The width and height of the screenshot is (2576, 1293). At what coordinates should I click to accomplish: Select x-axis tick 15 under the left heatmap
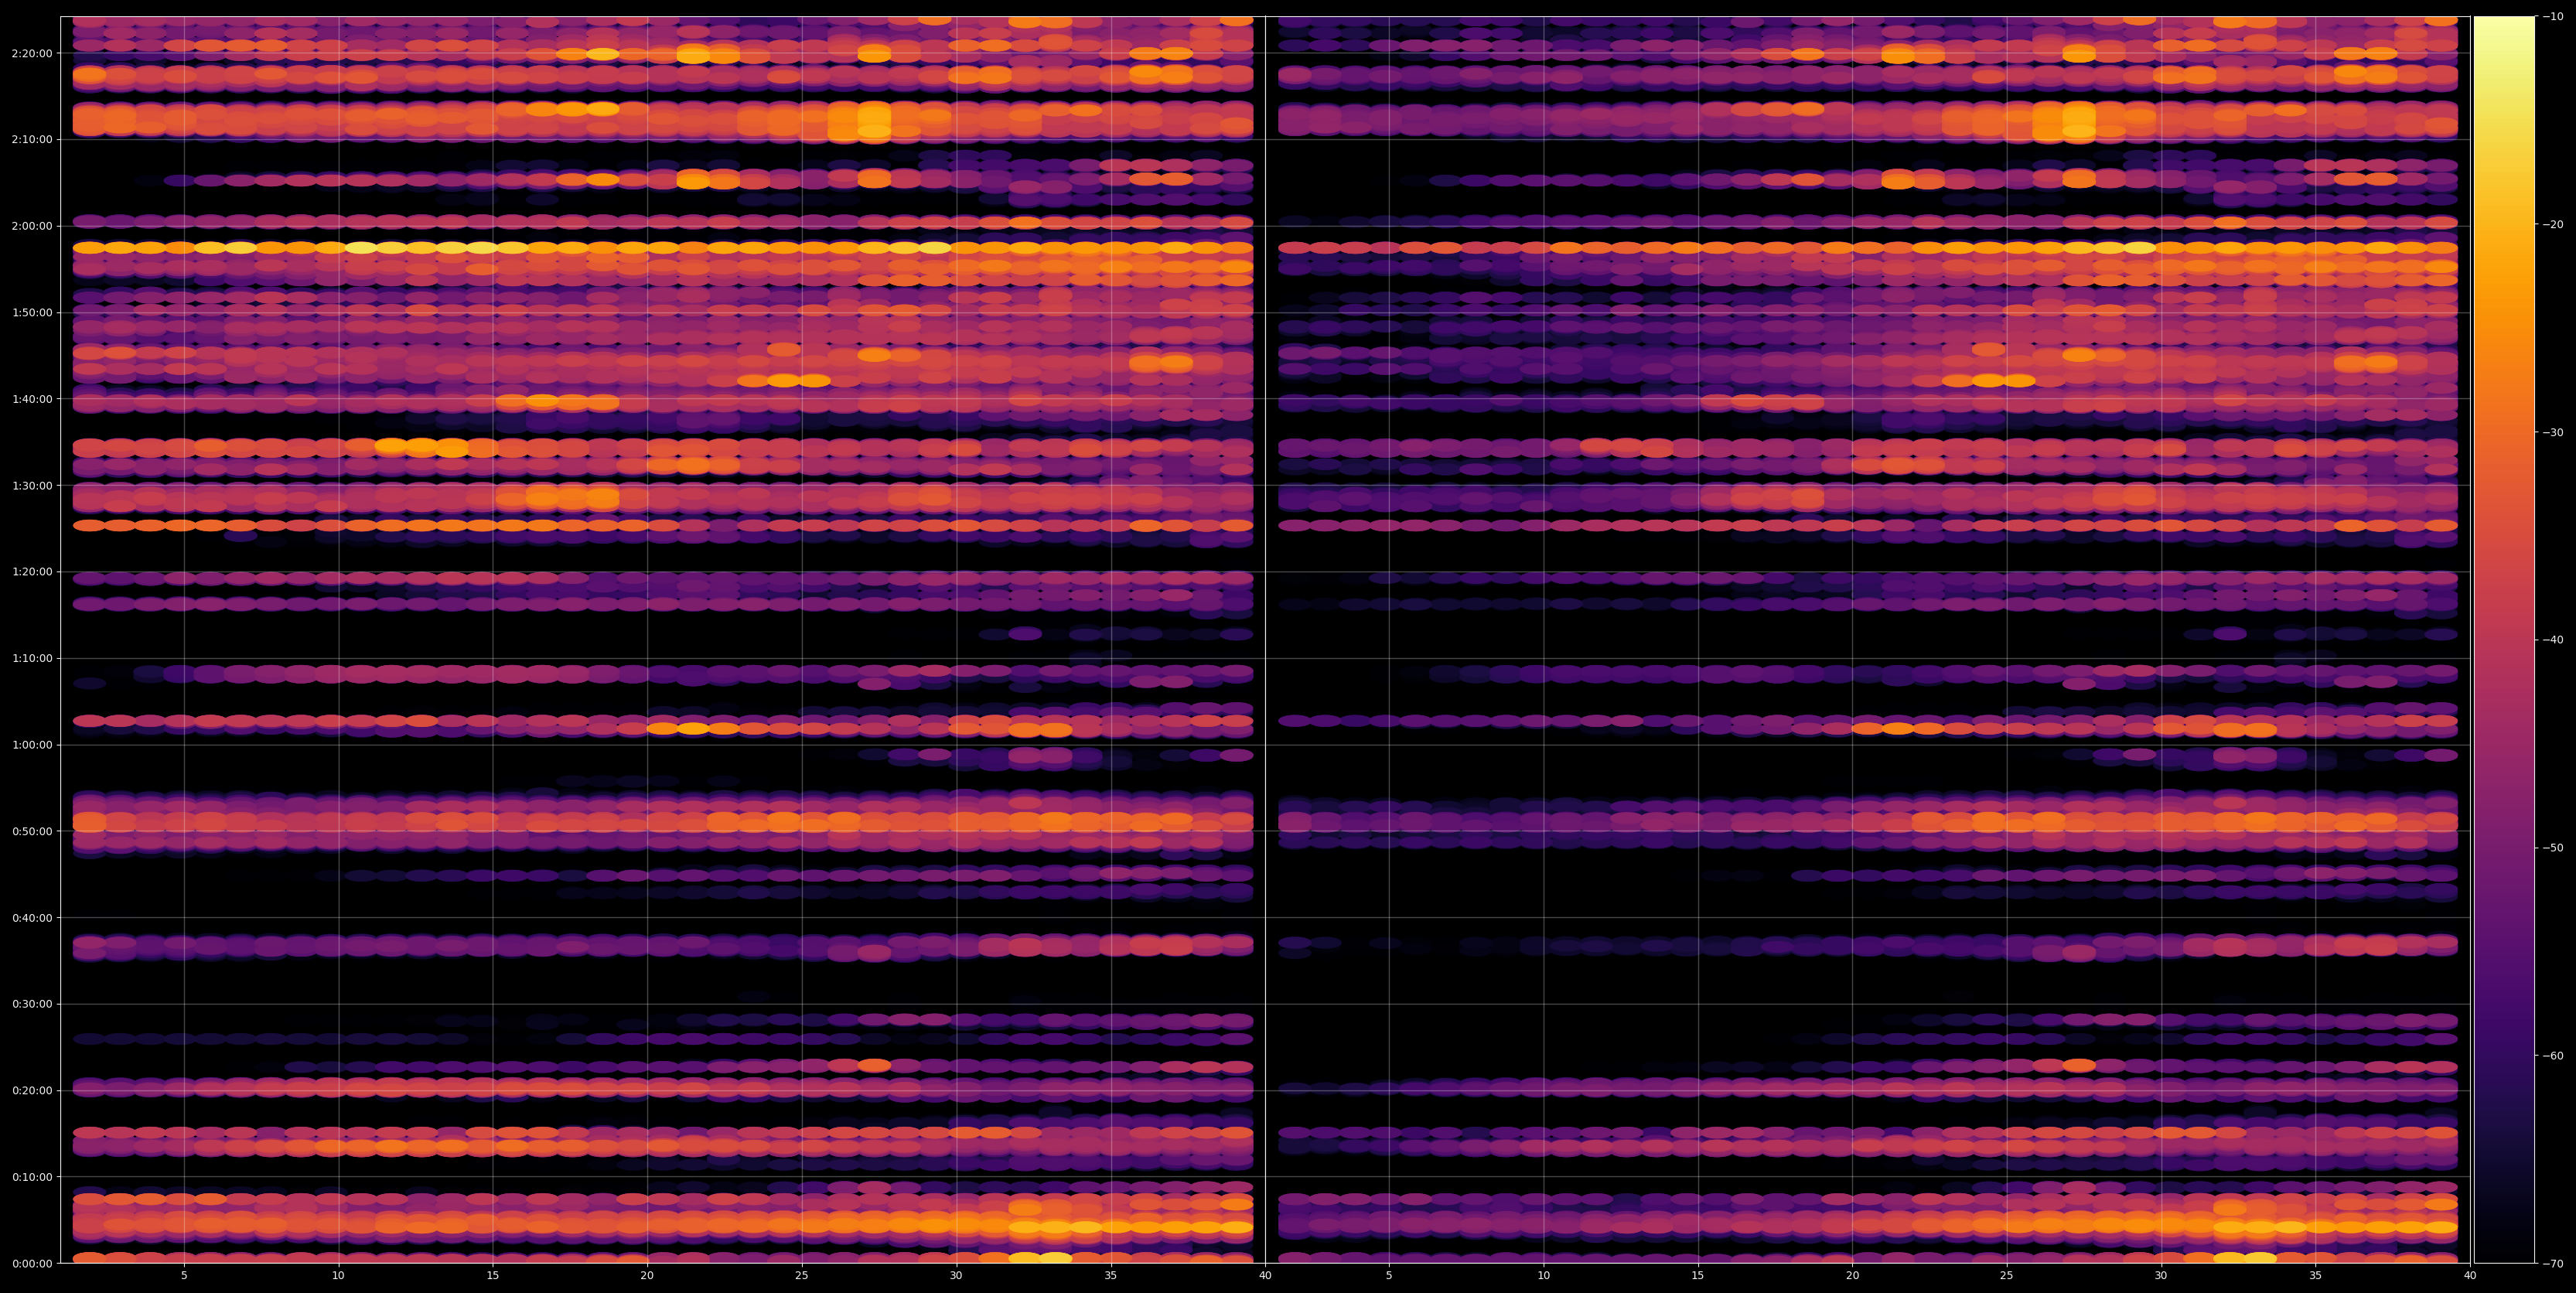tap(493, 1275)
